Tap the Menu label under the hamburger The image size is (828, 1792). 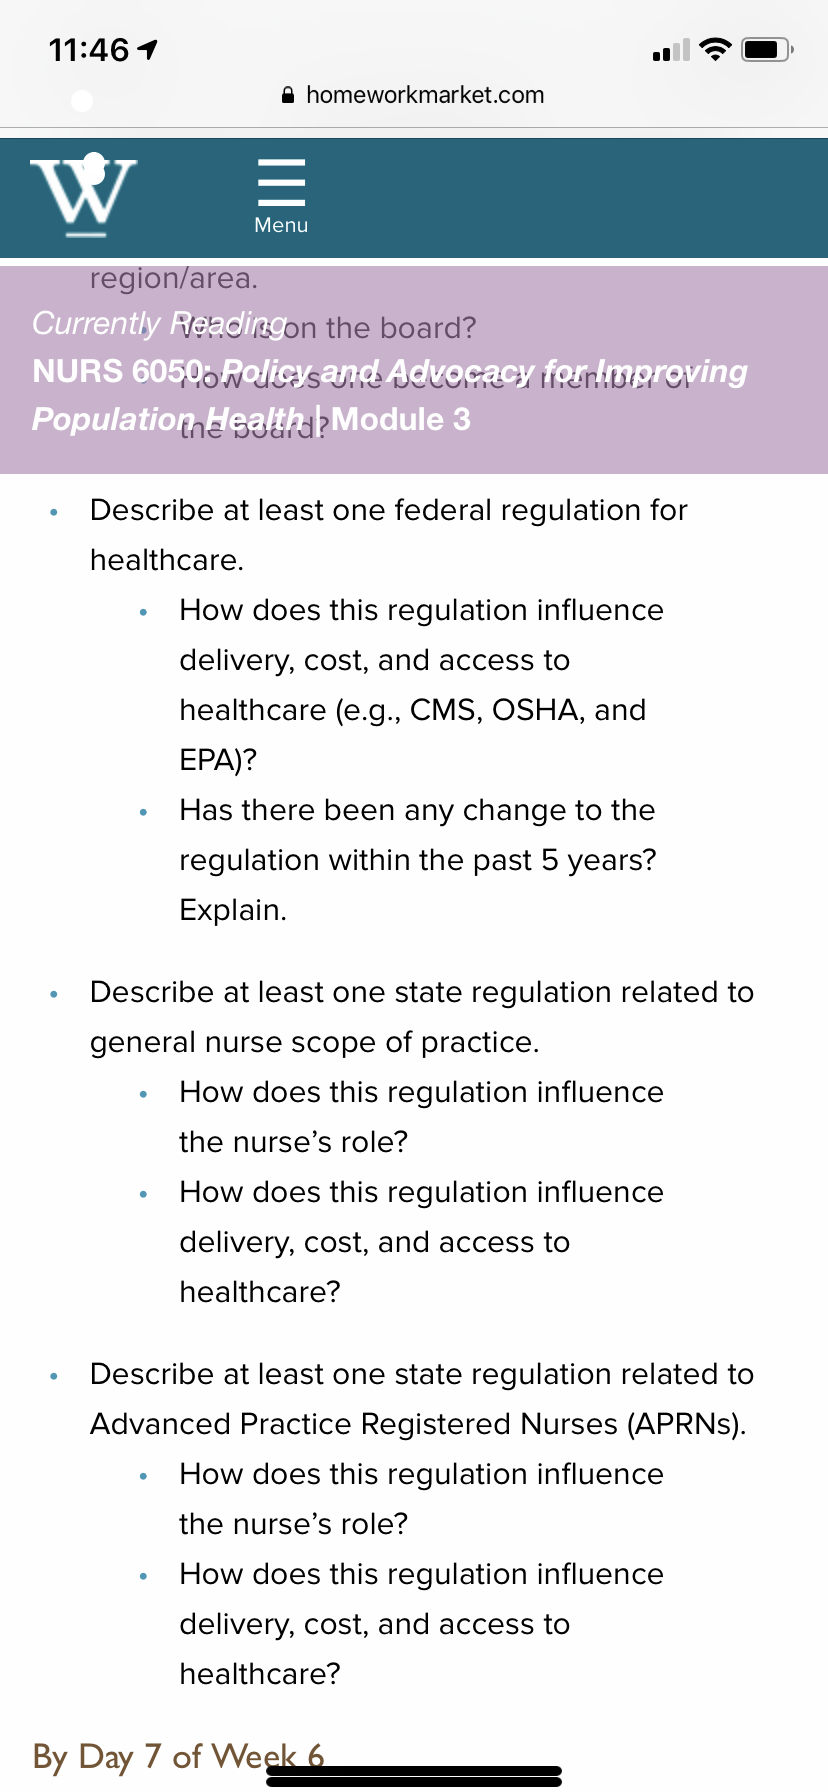point(281,225)
